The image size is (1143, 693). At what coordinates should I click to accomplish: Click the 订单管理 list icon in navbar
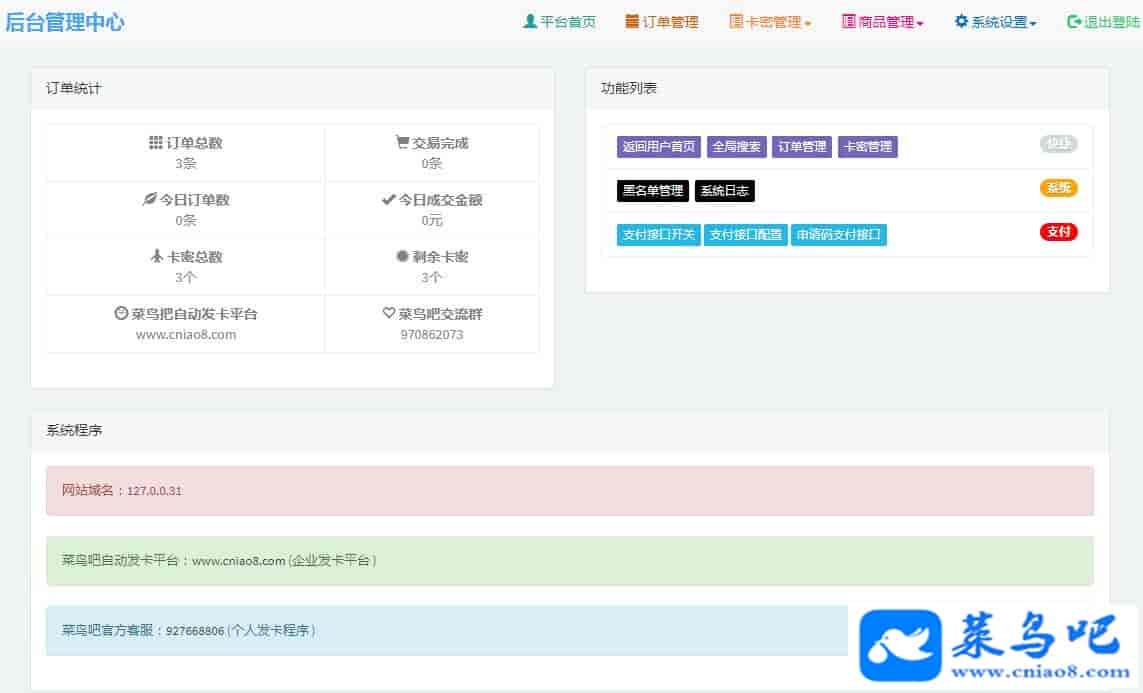click(632, 21)
